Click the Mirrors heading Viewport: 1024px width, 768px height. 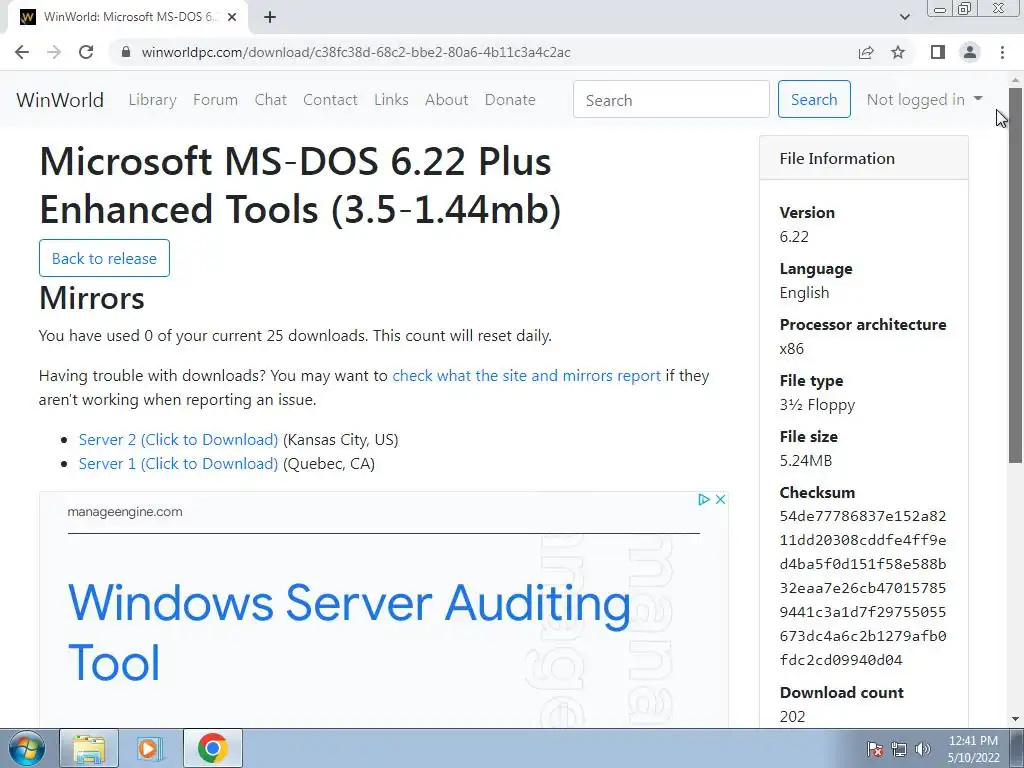91,298
